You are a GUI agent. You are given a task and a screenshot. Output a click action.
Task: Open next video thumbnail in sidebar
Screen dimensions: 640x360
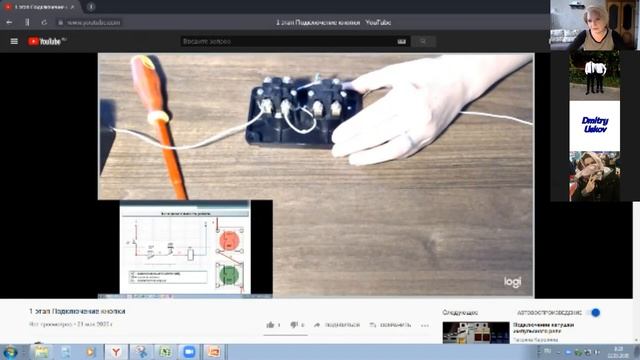tap(476, 333)
